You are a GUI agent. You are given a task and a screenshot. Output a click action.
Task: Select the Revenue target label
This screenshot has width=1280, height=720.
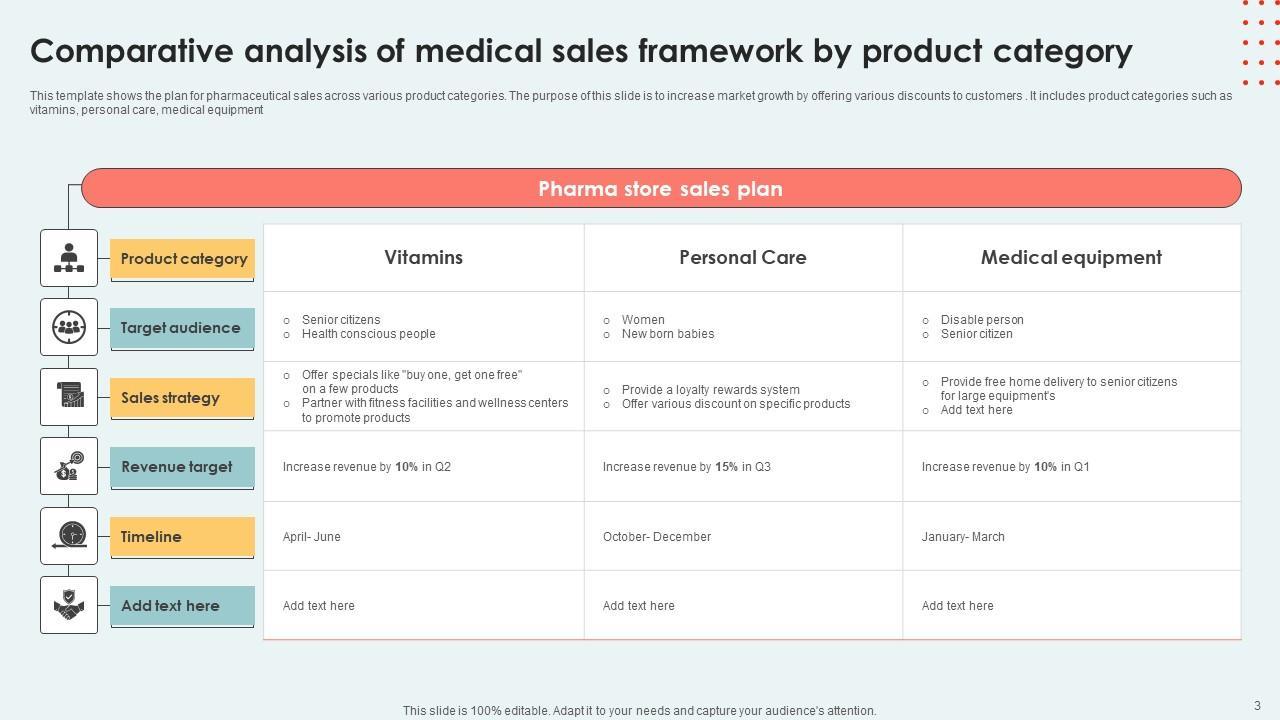[177, 467]
